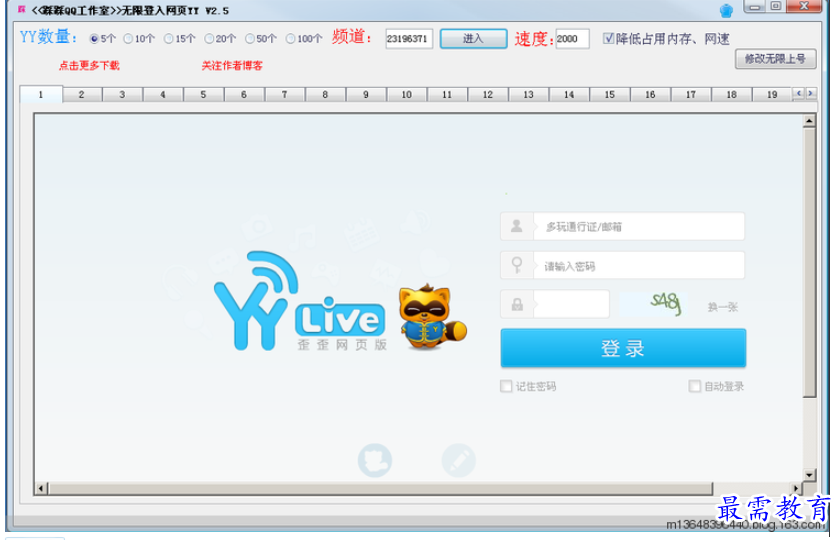Click the captcha code input field
Viewport: 839px width, 540px height.
pos(571,304)
